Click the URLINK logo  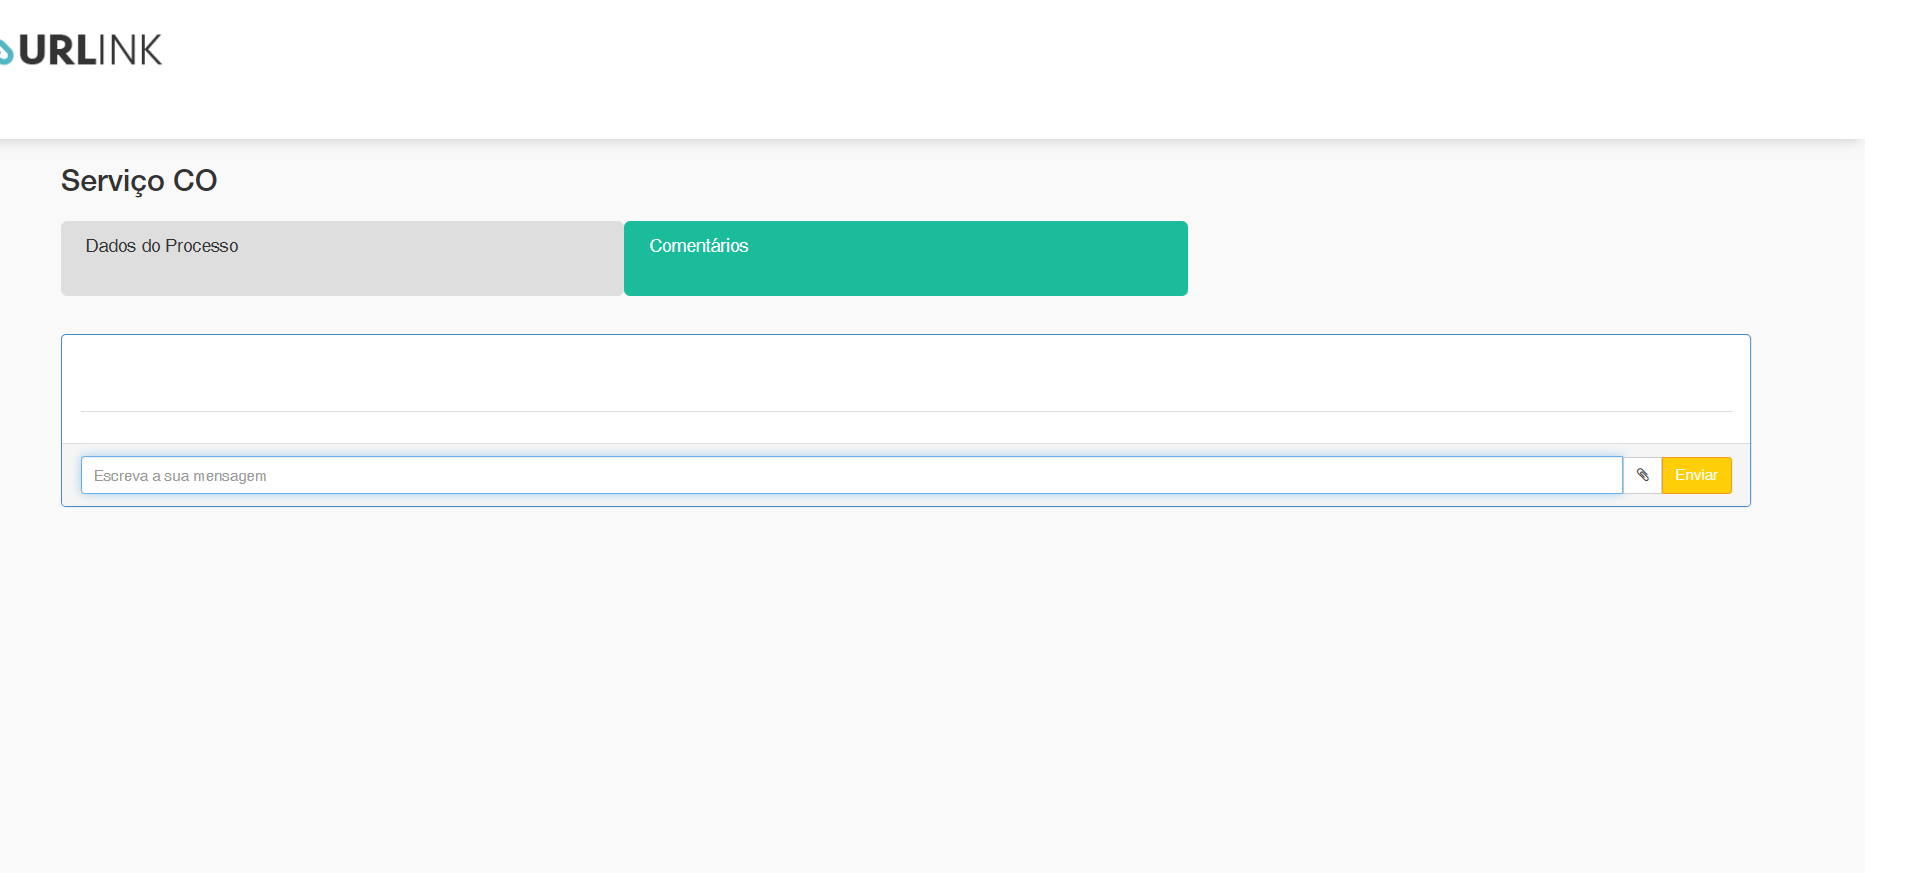[x=81, y=50]
